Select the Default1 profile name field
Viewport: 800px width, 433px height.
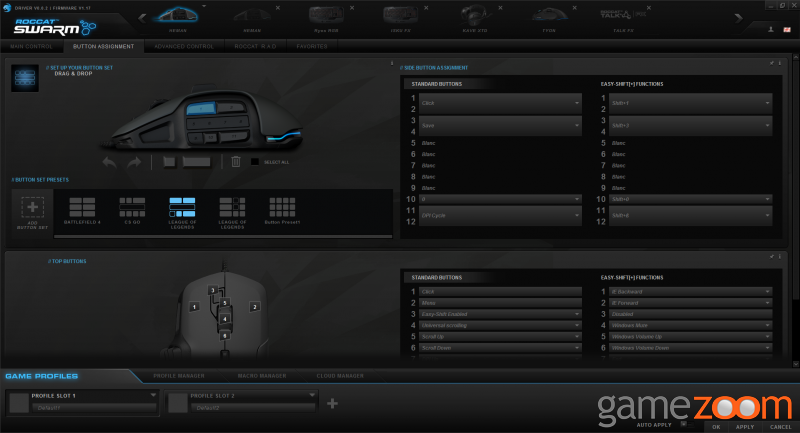(x=94, y=408)
